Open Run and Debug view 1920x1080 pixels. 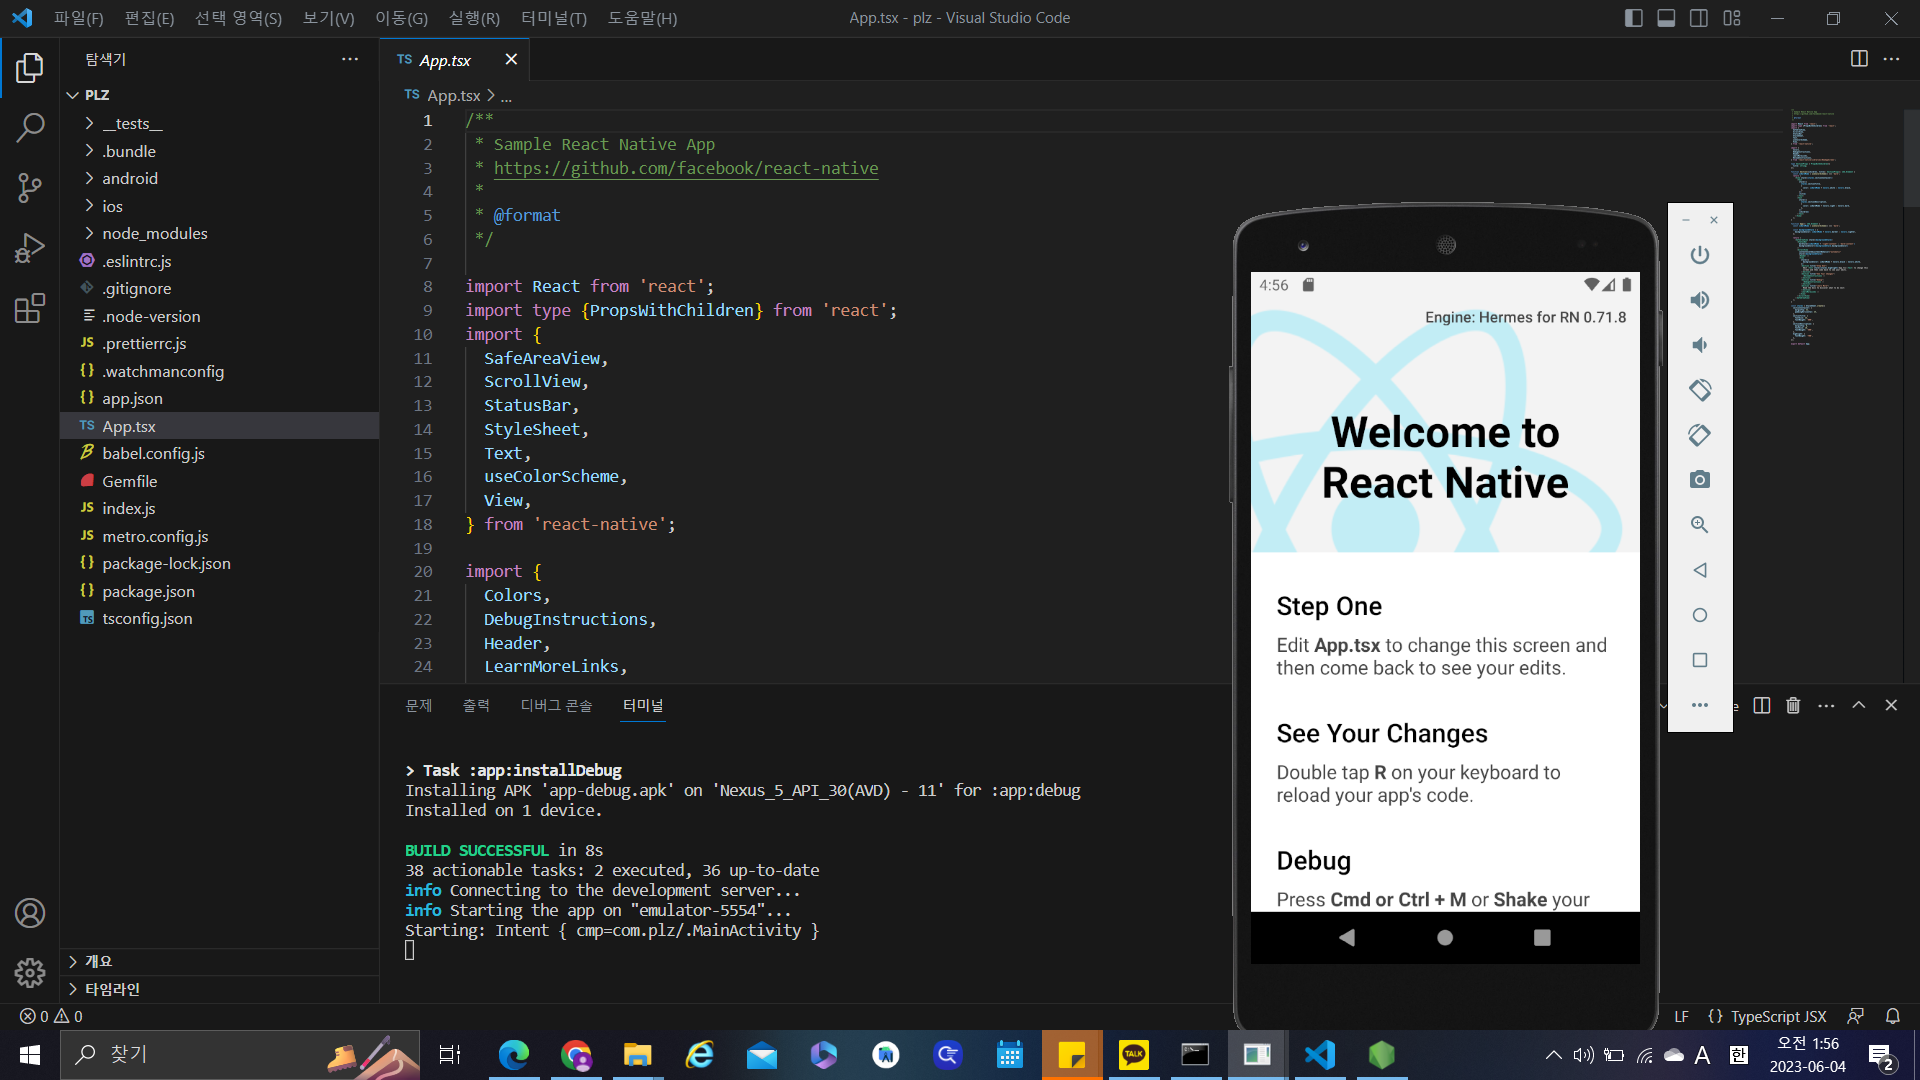point(30,248)
